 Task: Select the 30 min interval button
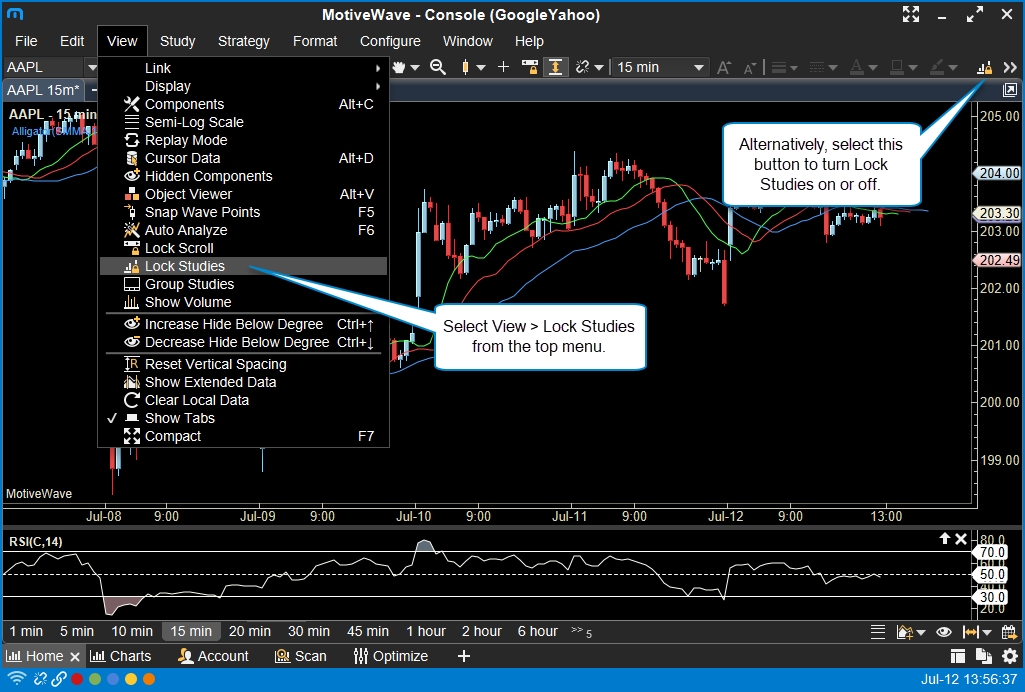pyautogui.click(x=309, y=631)
